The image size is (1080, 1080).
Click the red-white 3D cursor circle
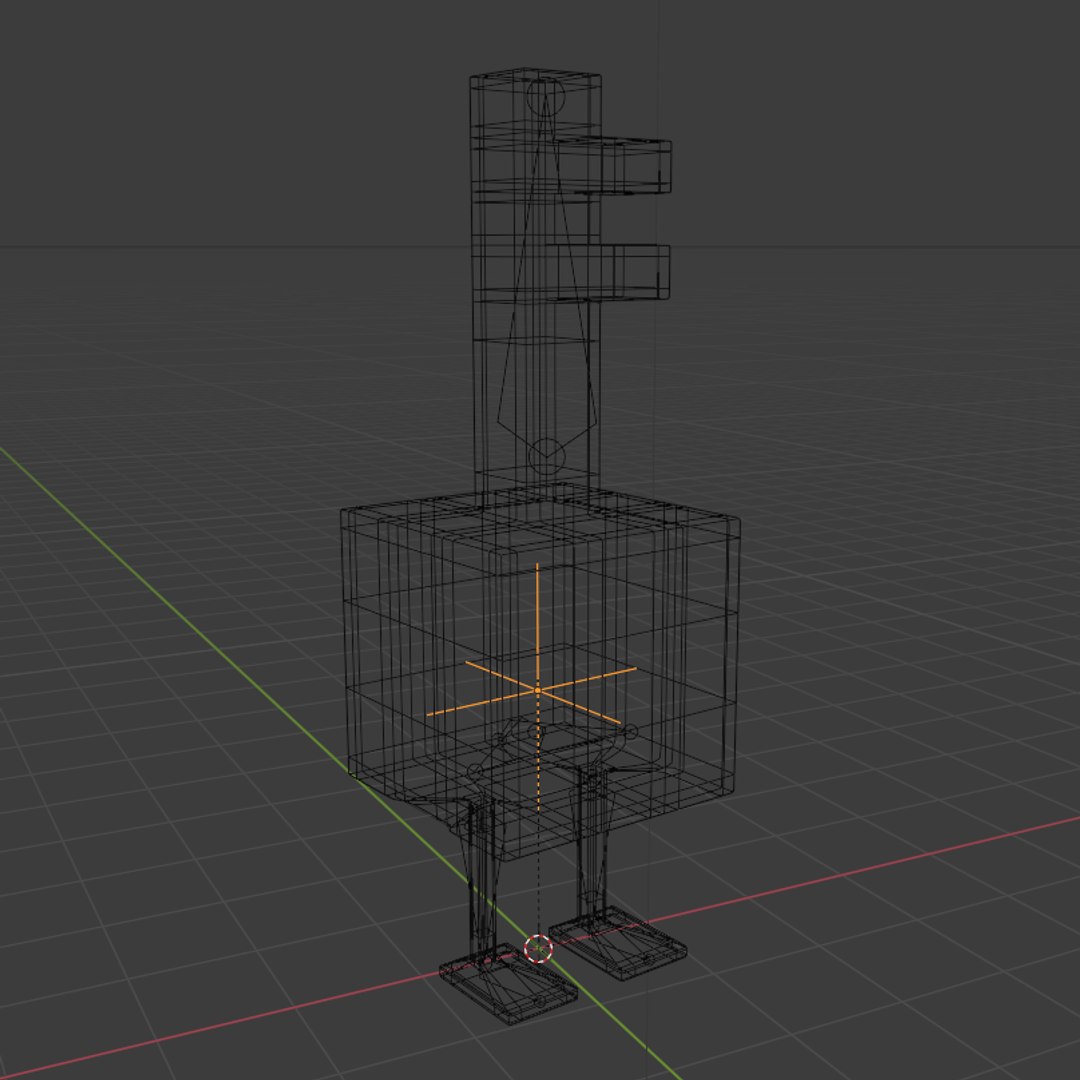538,948
